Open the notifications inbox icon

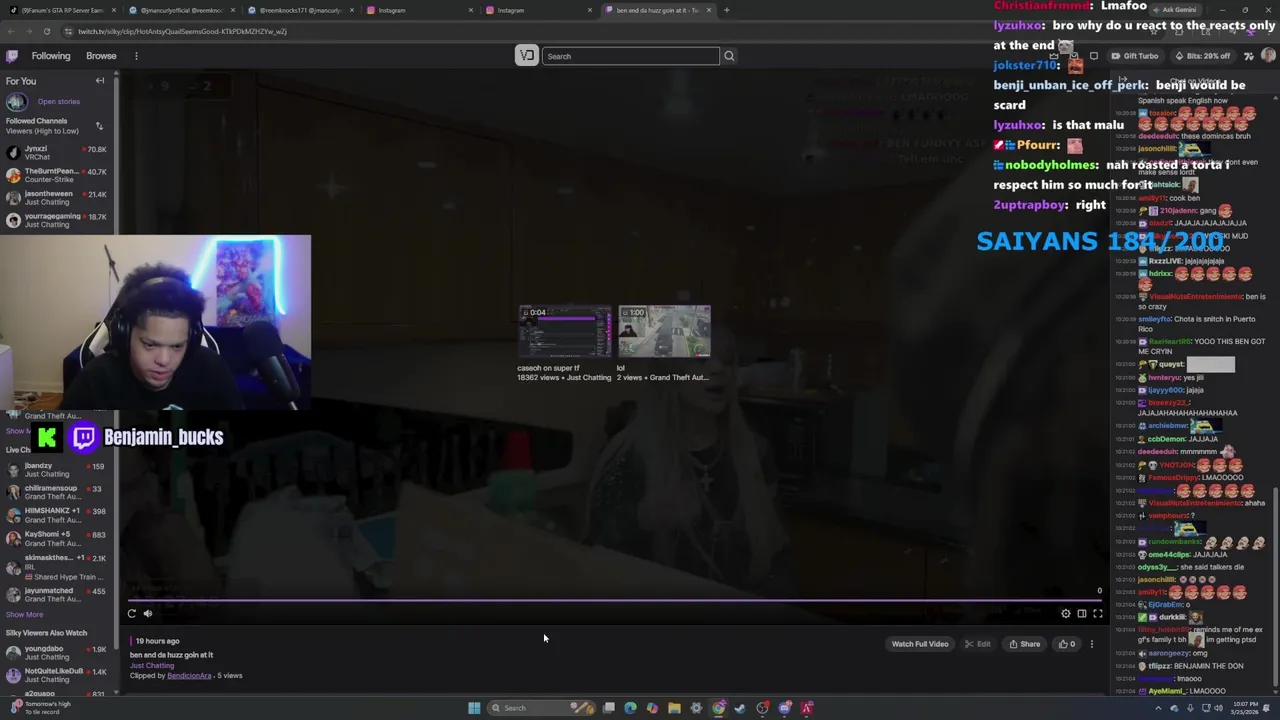pos(1073,56)
